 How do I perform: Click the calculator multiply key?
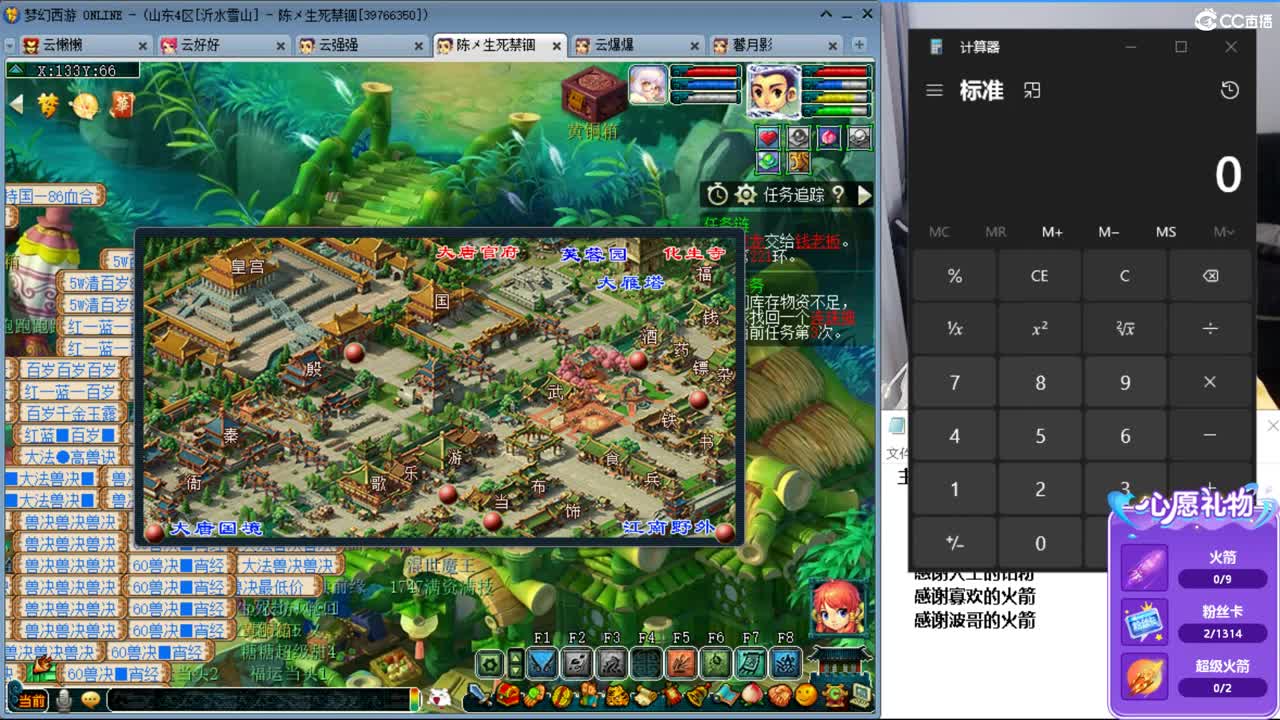pos(1210,382)
